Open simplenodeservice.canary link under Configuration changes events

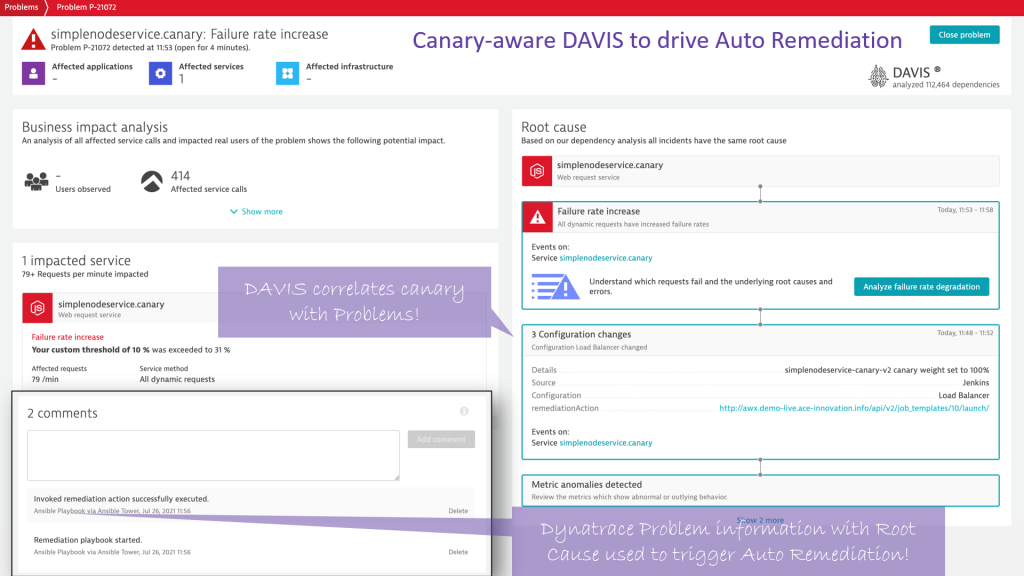(x=605, y=443)
